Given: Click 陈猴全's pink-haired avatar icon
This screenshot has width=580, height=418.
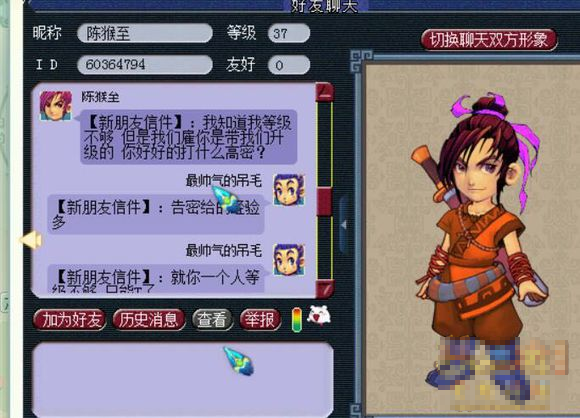Looking at the screenshot, I should 55,106.
